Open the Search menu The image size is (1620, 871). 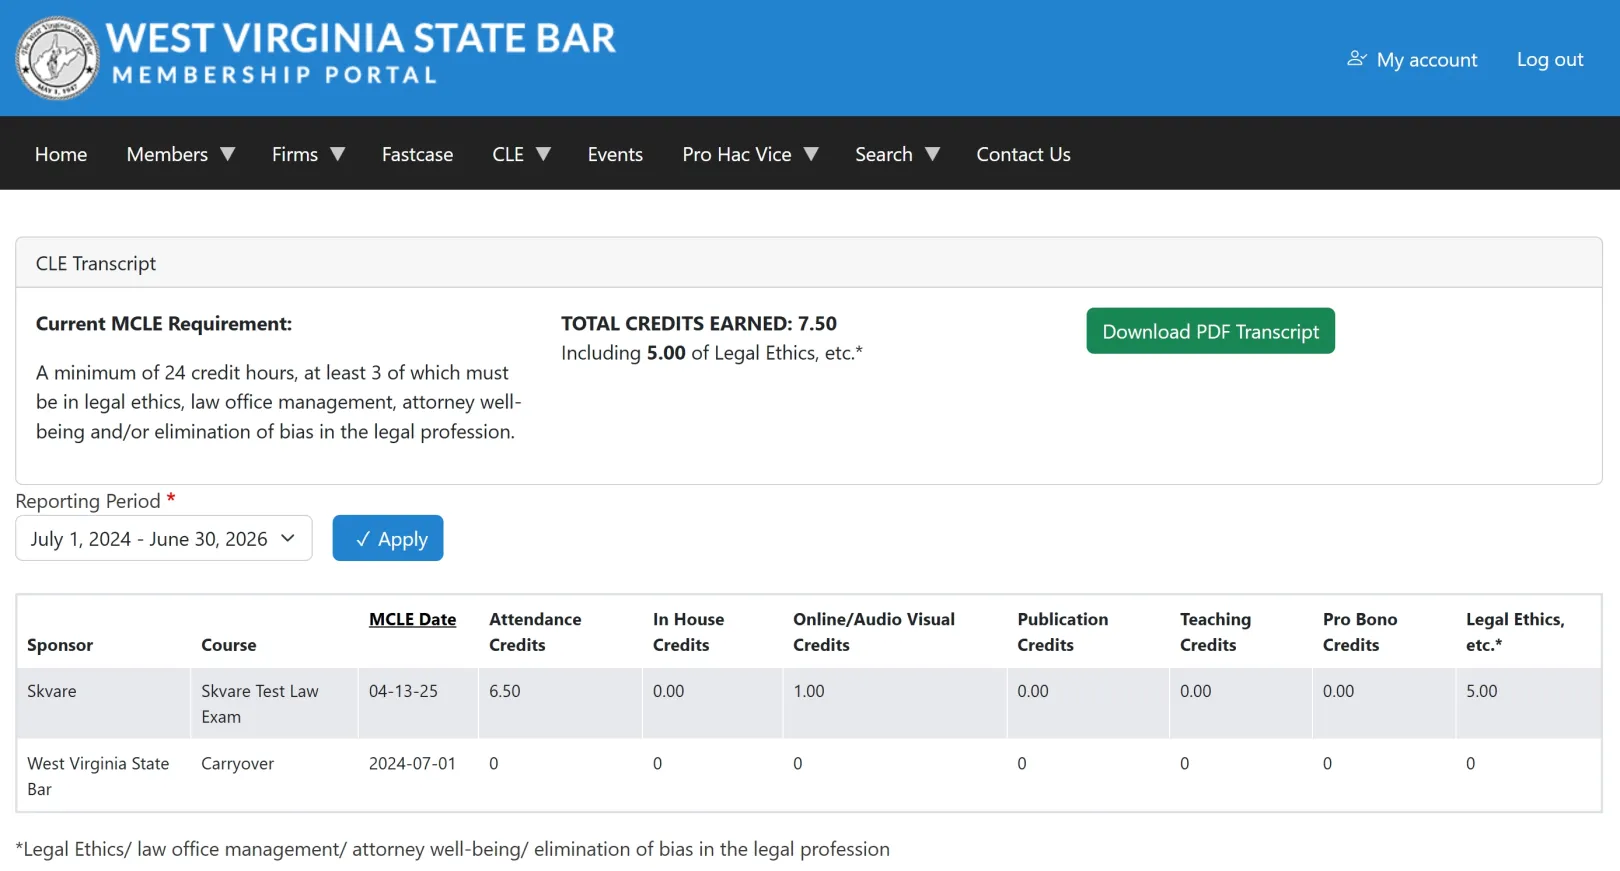click(x=884, y=154)
